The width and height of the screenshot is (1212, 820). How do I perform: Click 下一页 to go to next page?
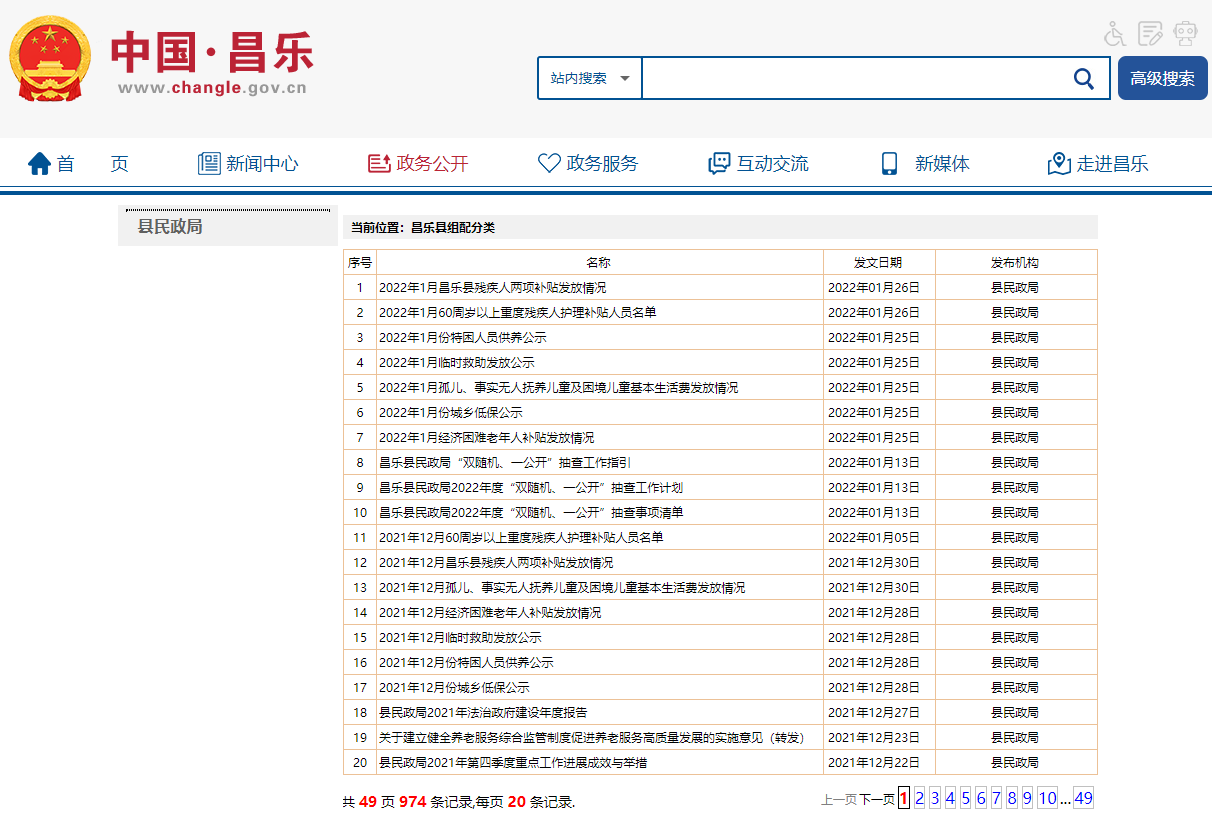tap(877, 799)
